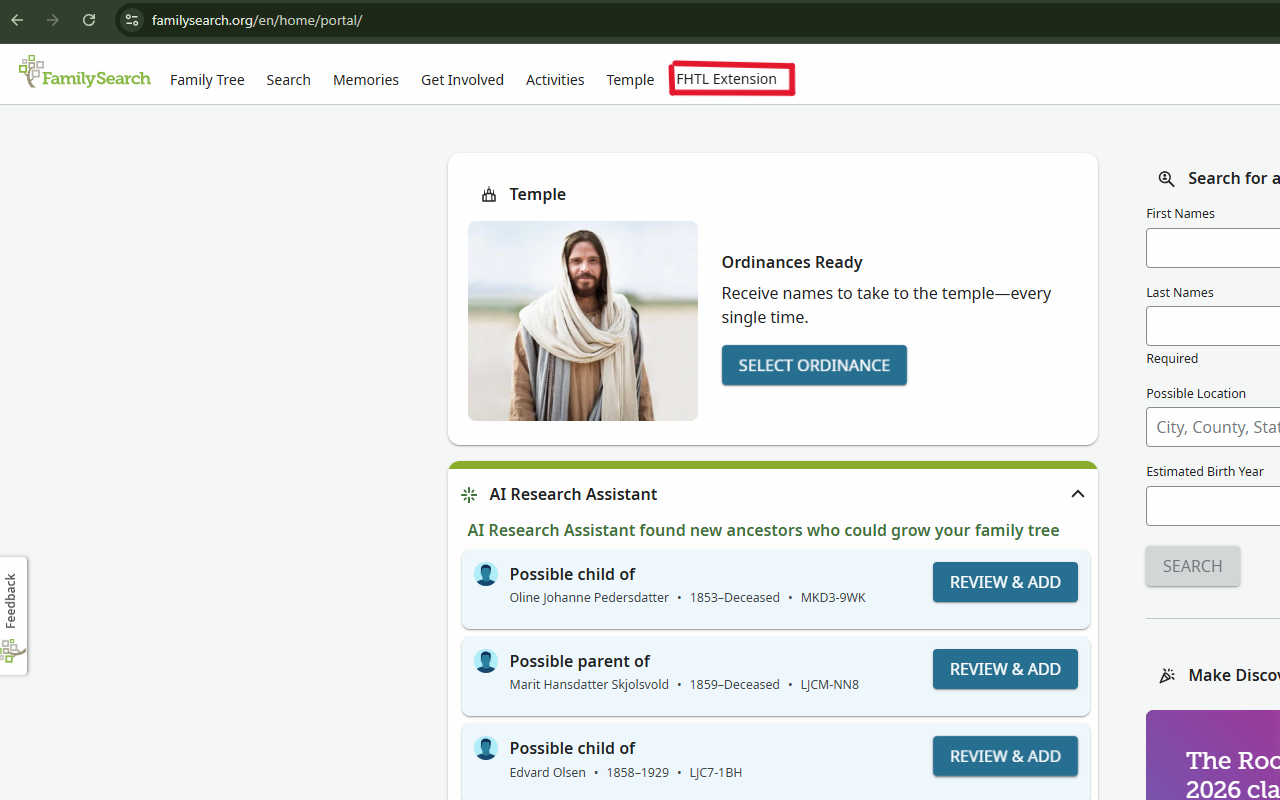Click the person ID 'MKD3-9WK'
The image size is (1280, 800).
[833, 598]
